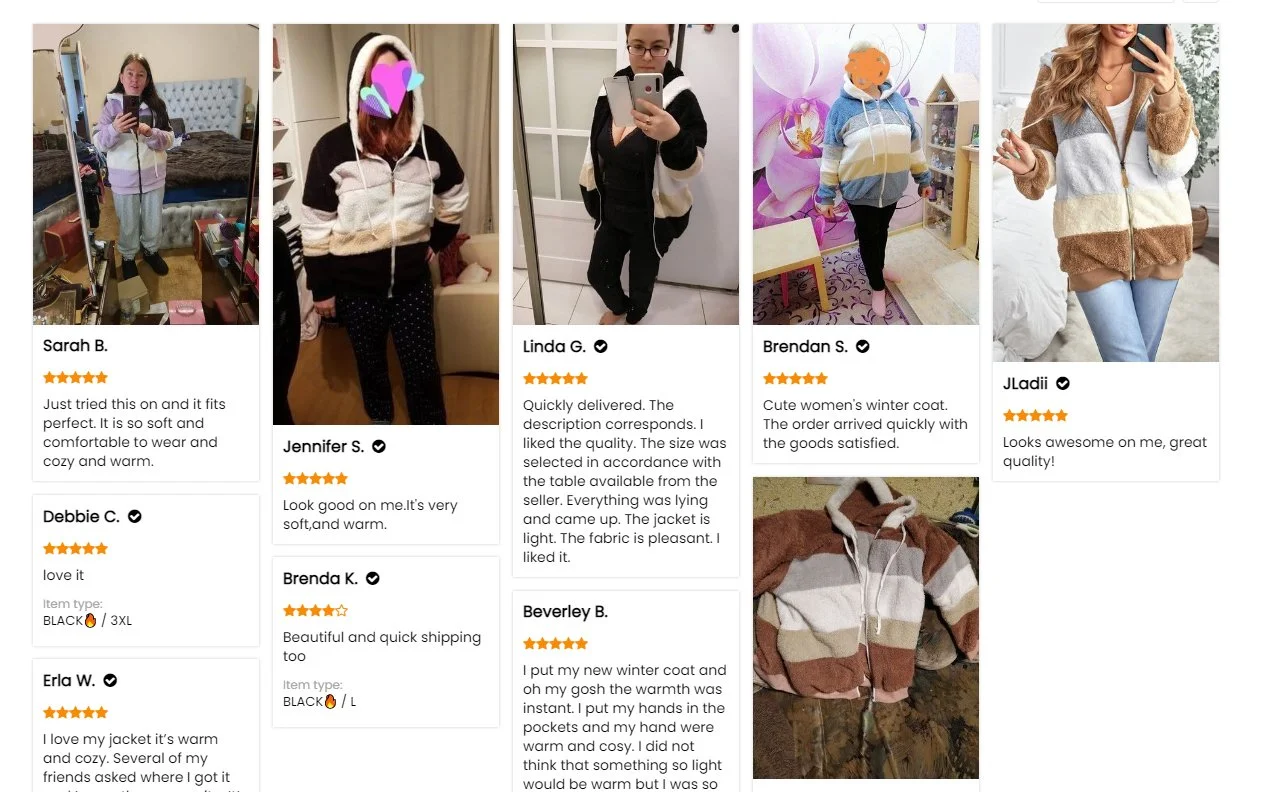
Task: Click verified badge next to Debbie C.
Action: [x=135, y=516]
